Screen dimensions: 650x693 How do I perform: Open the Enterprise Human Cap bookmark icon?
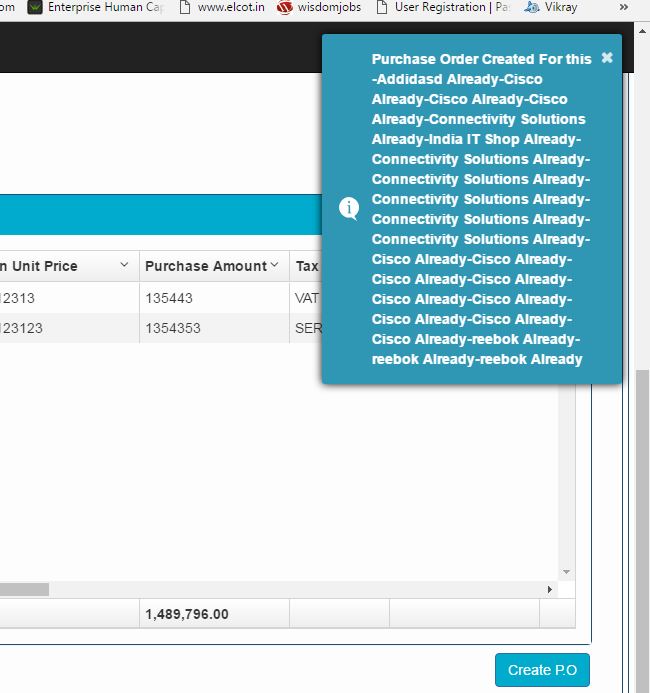tap(35, 7)
